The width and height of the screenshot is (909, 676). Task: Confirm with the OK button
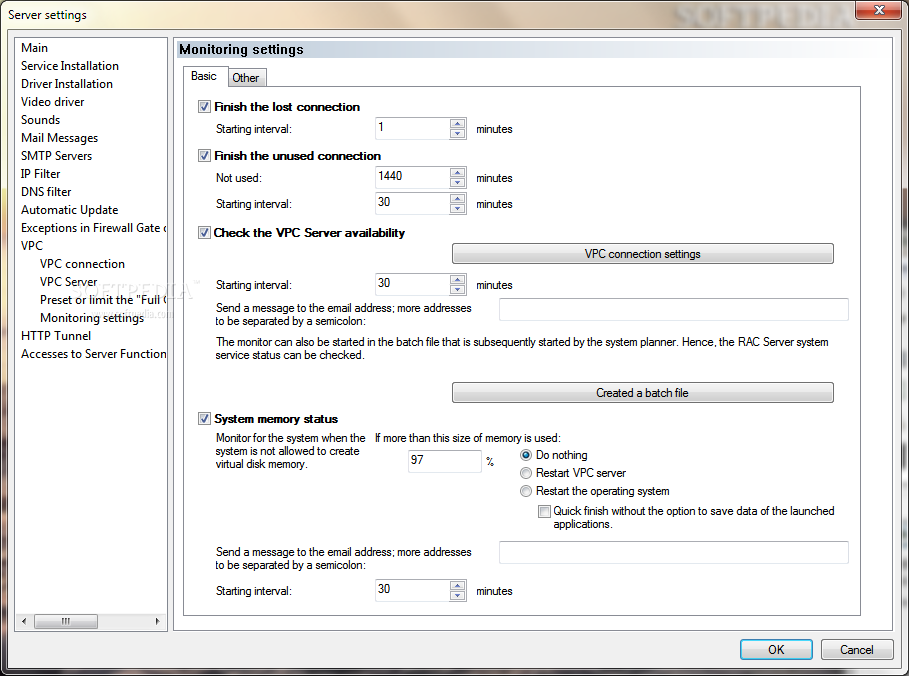pos(776,649)
